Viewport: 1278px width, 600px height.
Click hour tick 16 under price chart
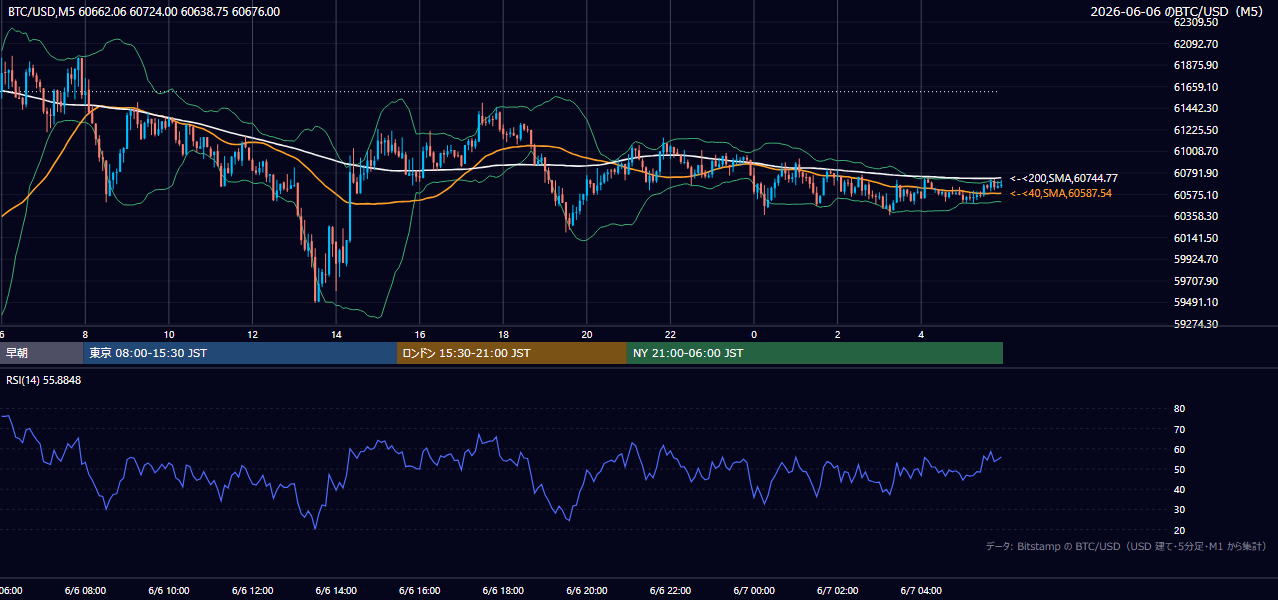(420, 334)
